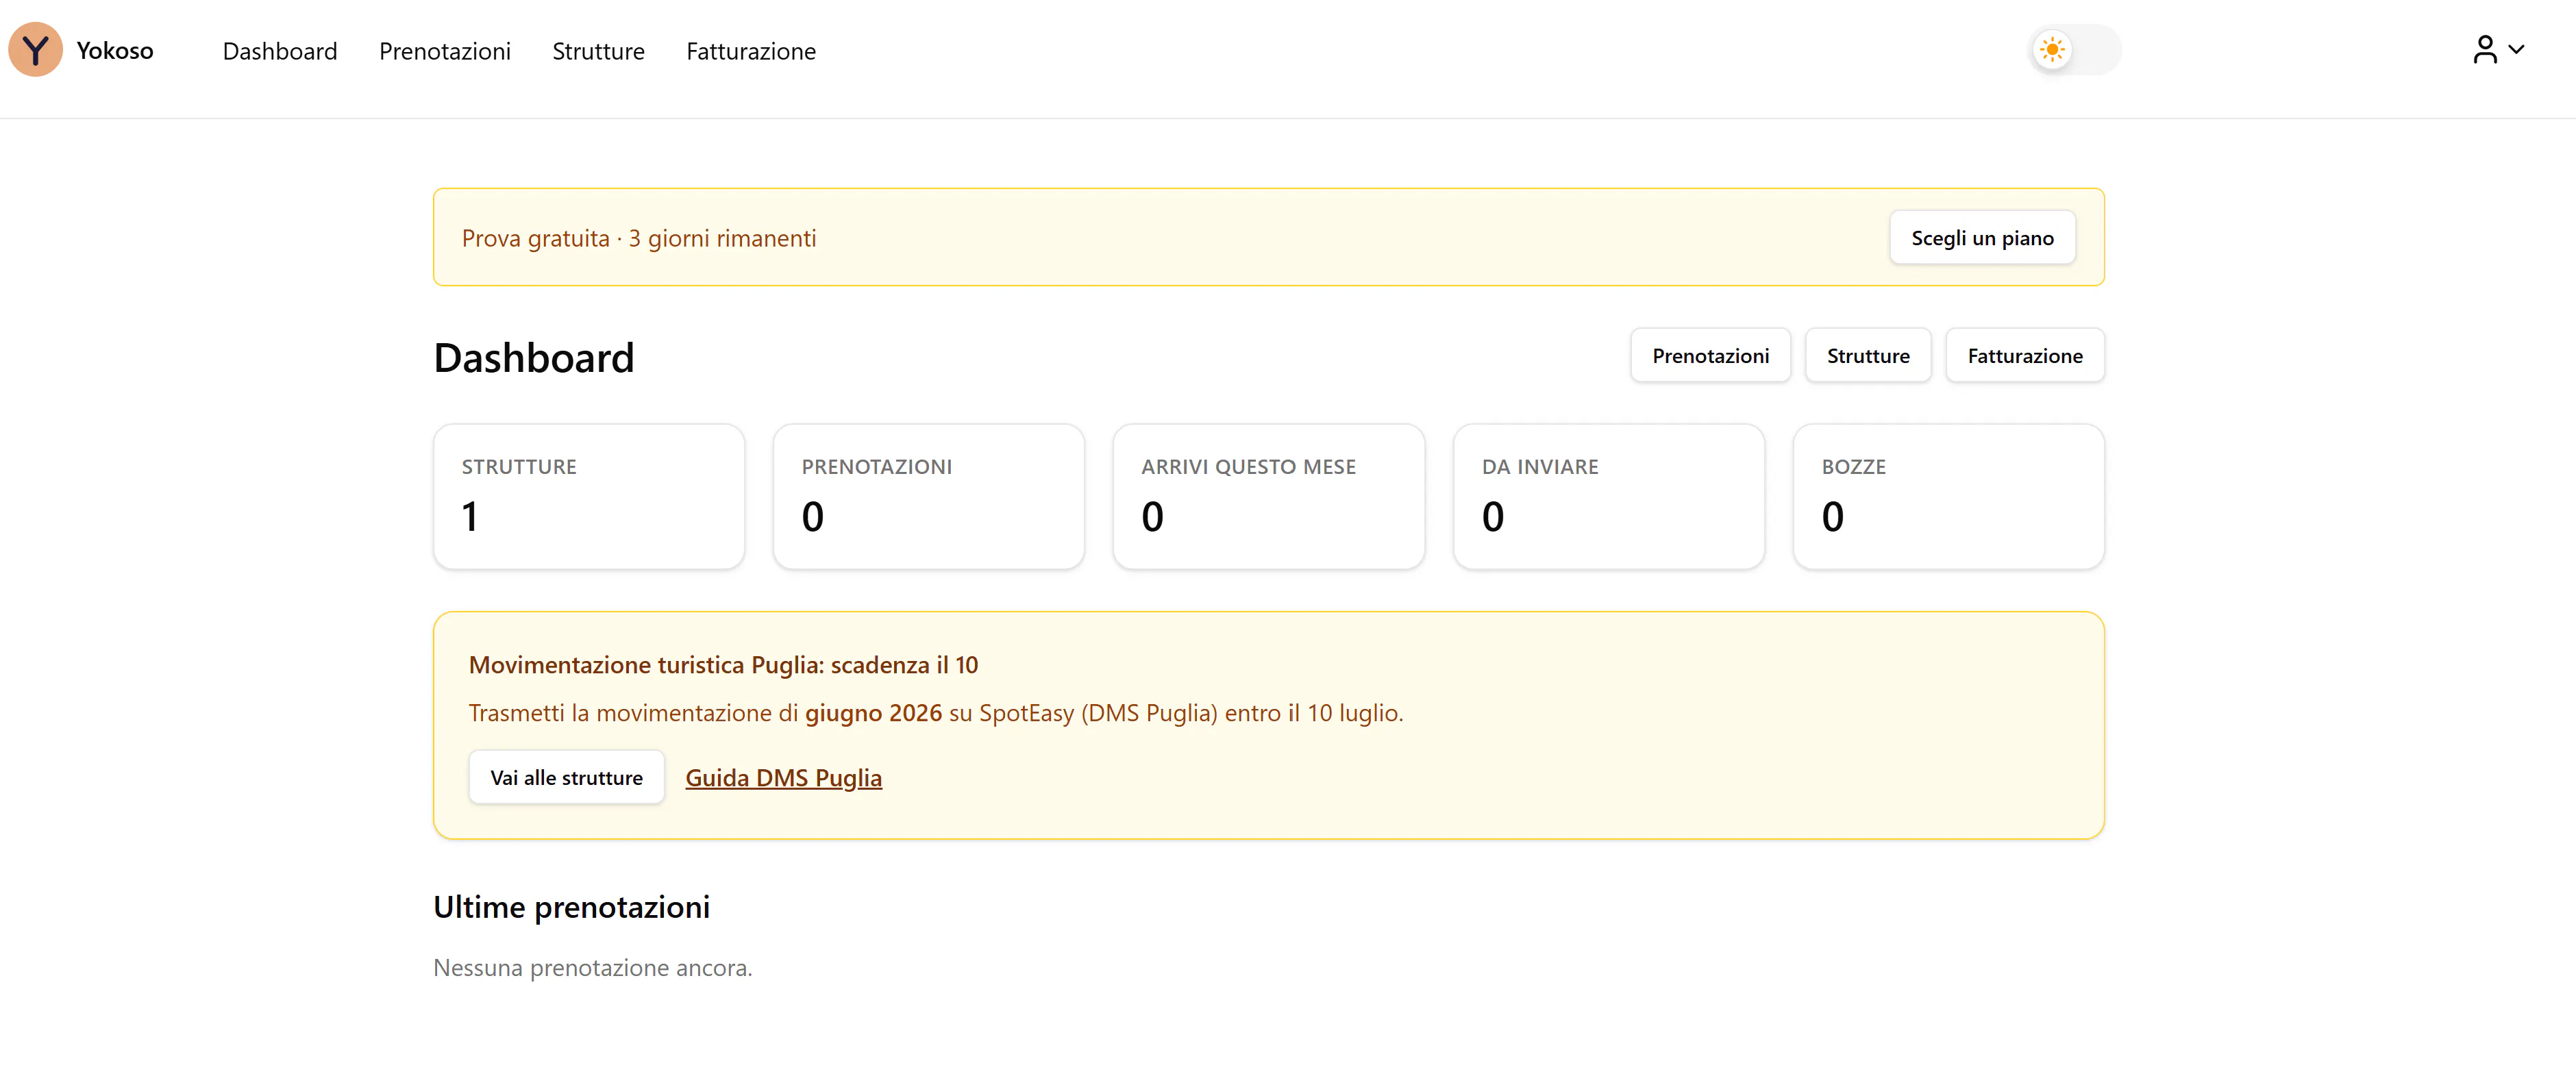2576x1087 pixels.
Task: Click the 'Ultime prenotazioni' heading
Action: click(571, 907)
